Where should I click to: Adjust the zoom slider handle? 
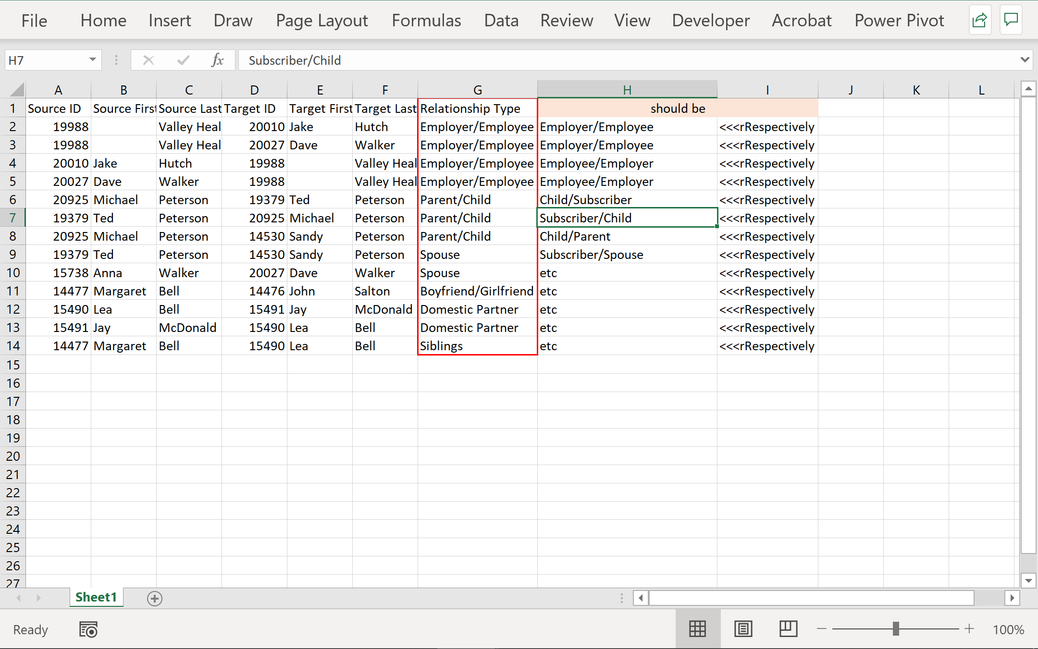pyautogui.click(x=896, y=628)
